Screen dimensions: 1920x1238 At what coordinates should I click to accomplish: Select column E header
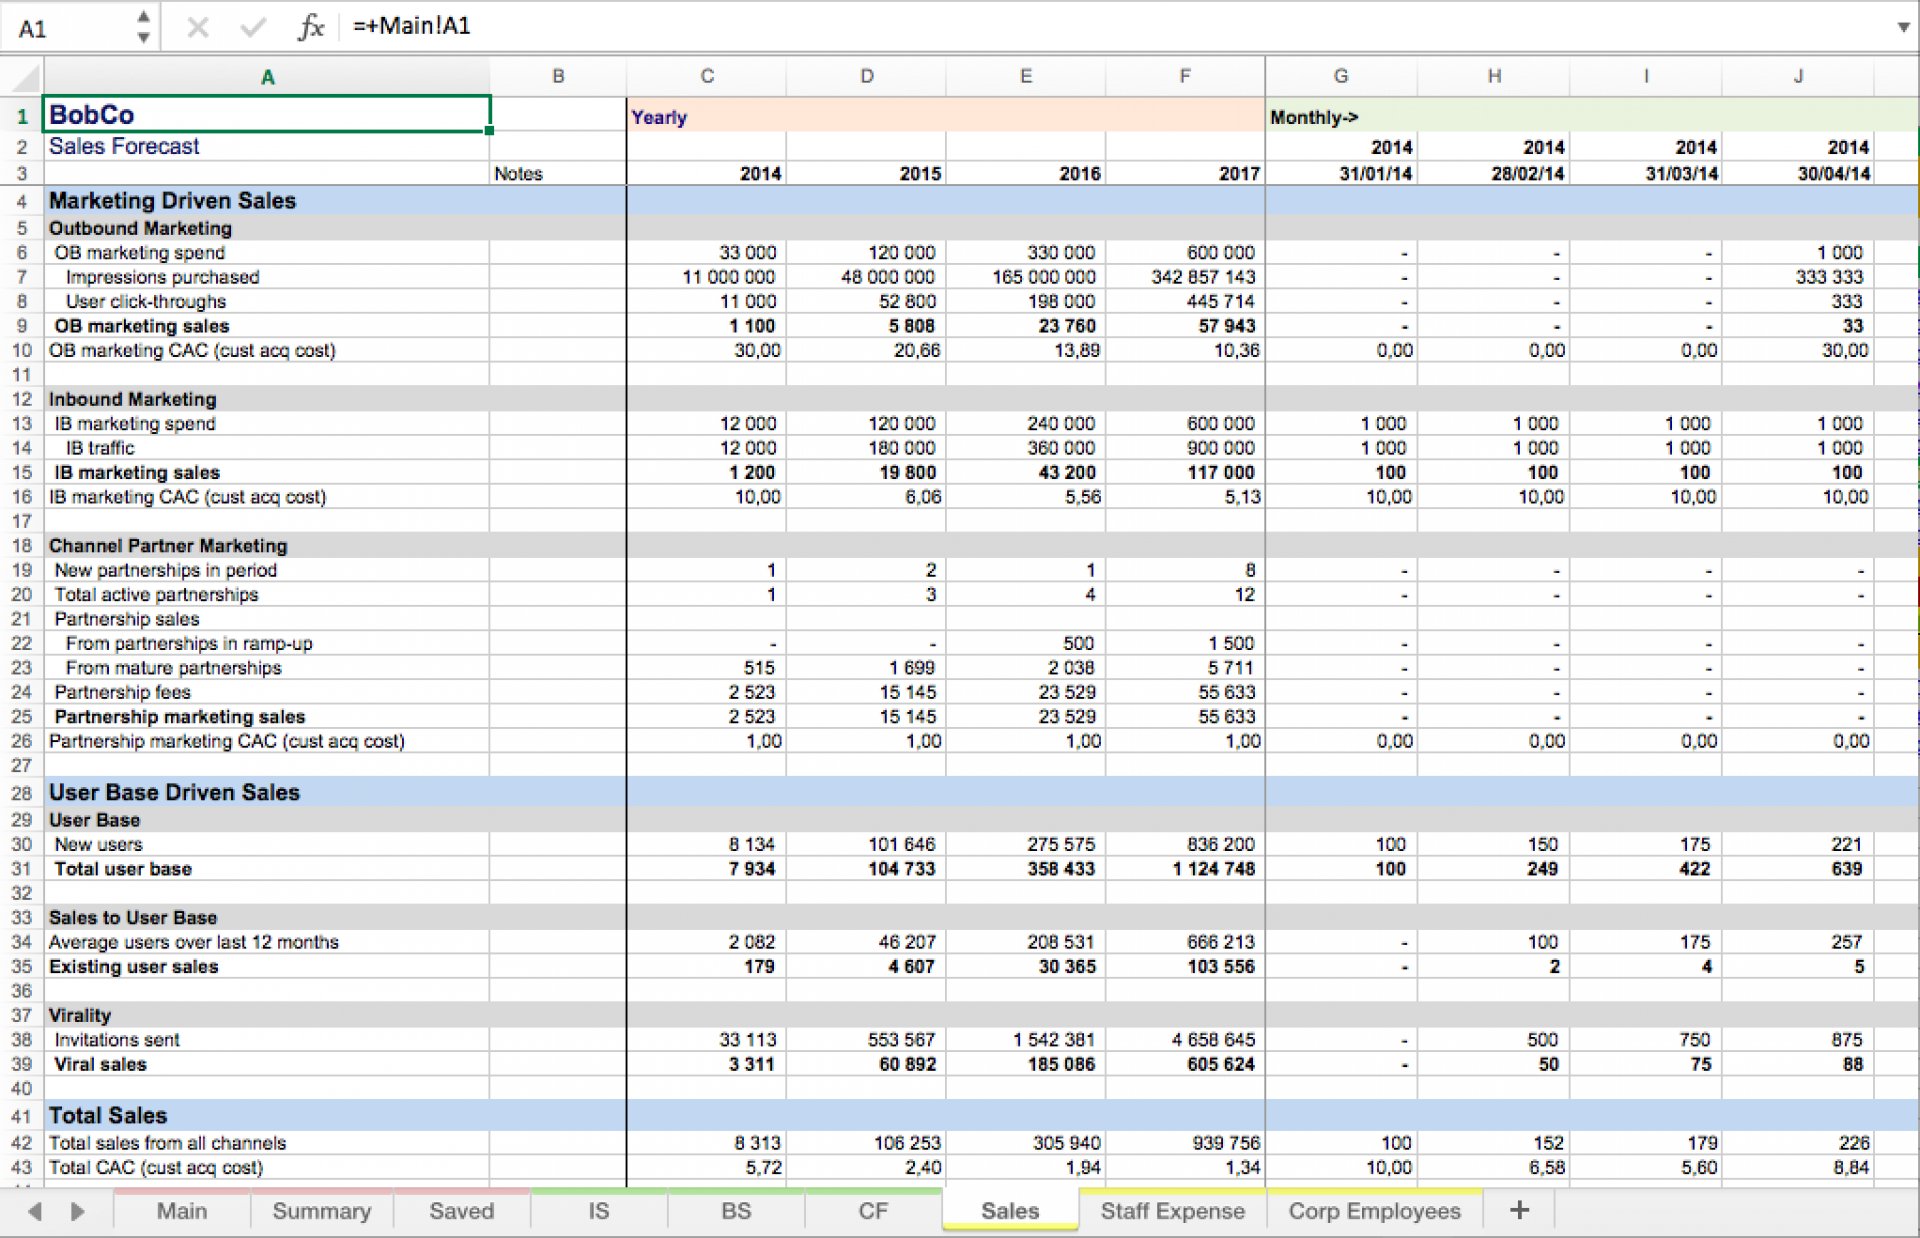1026,77
